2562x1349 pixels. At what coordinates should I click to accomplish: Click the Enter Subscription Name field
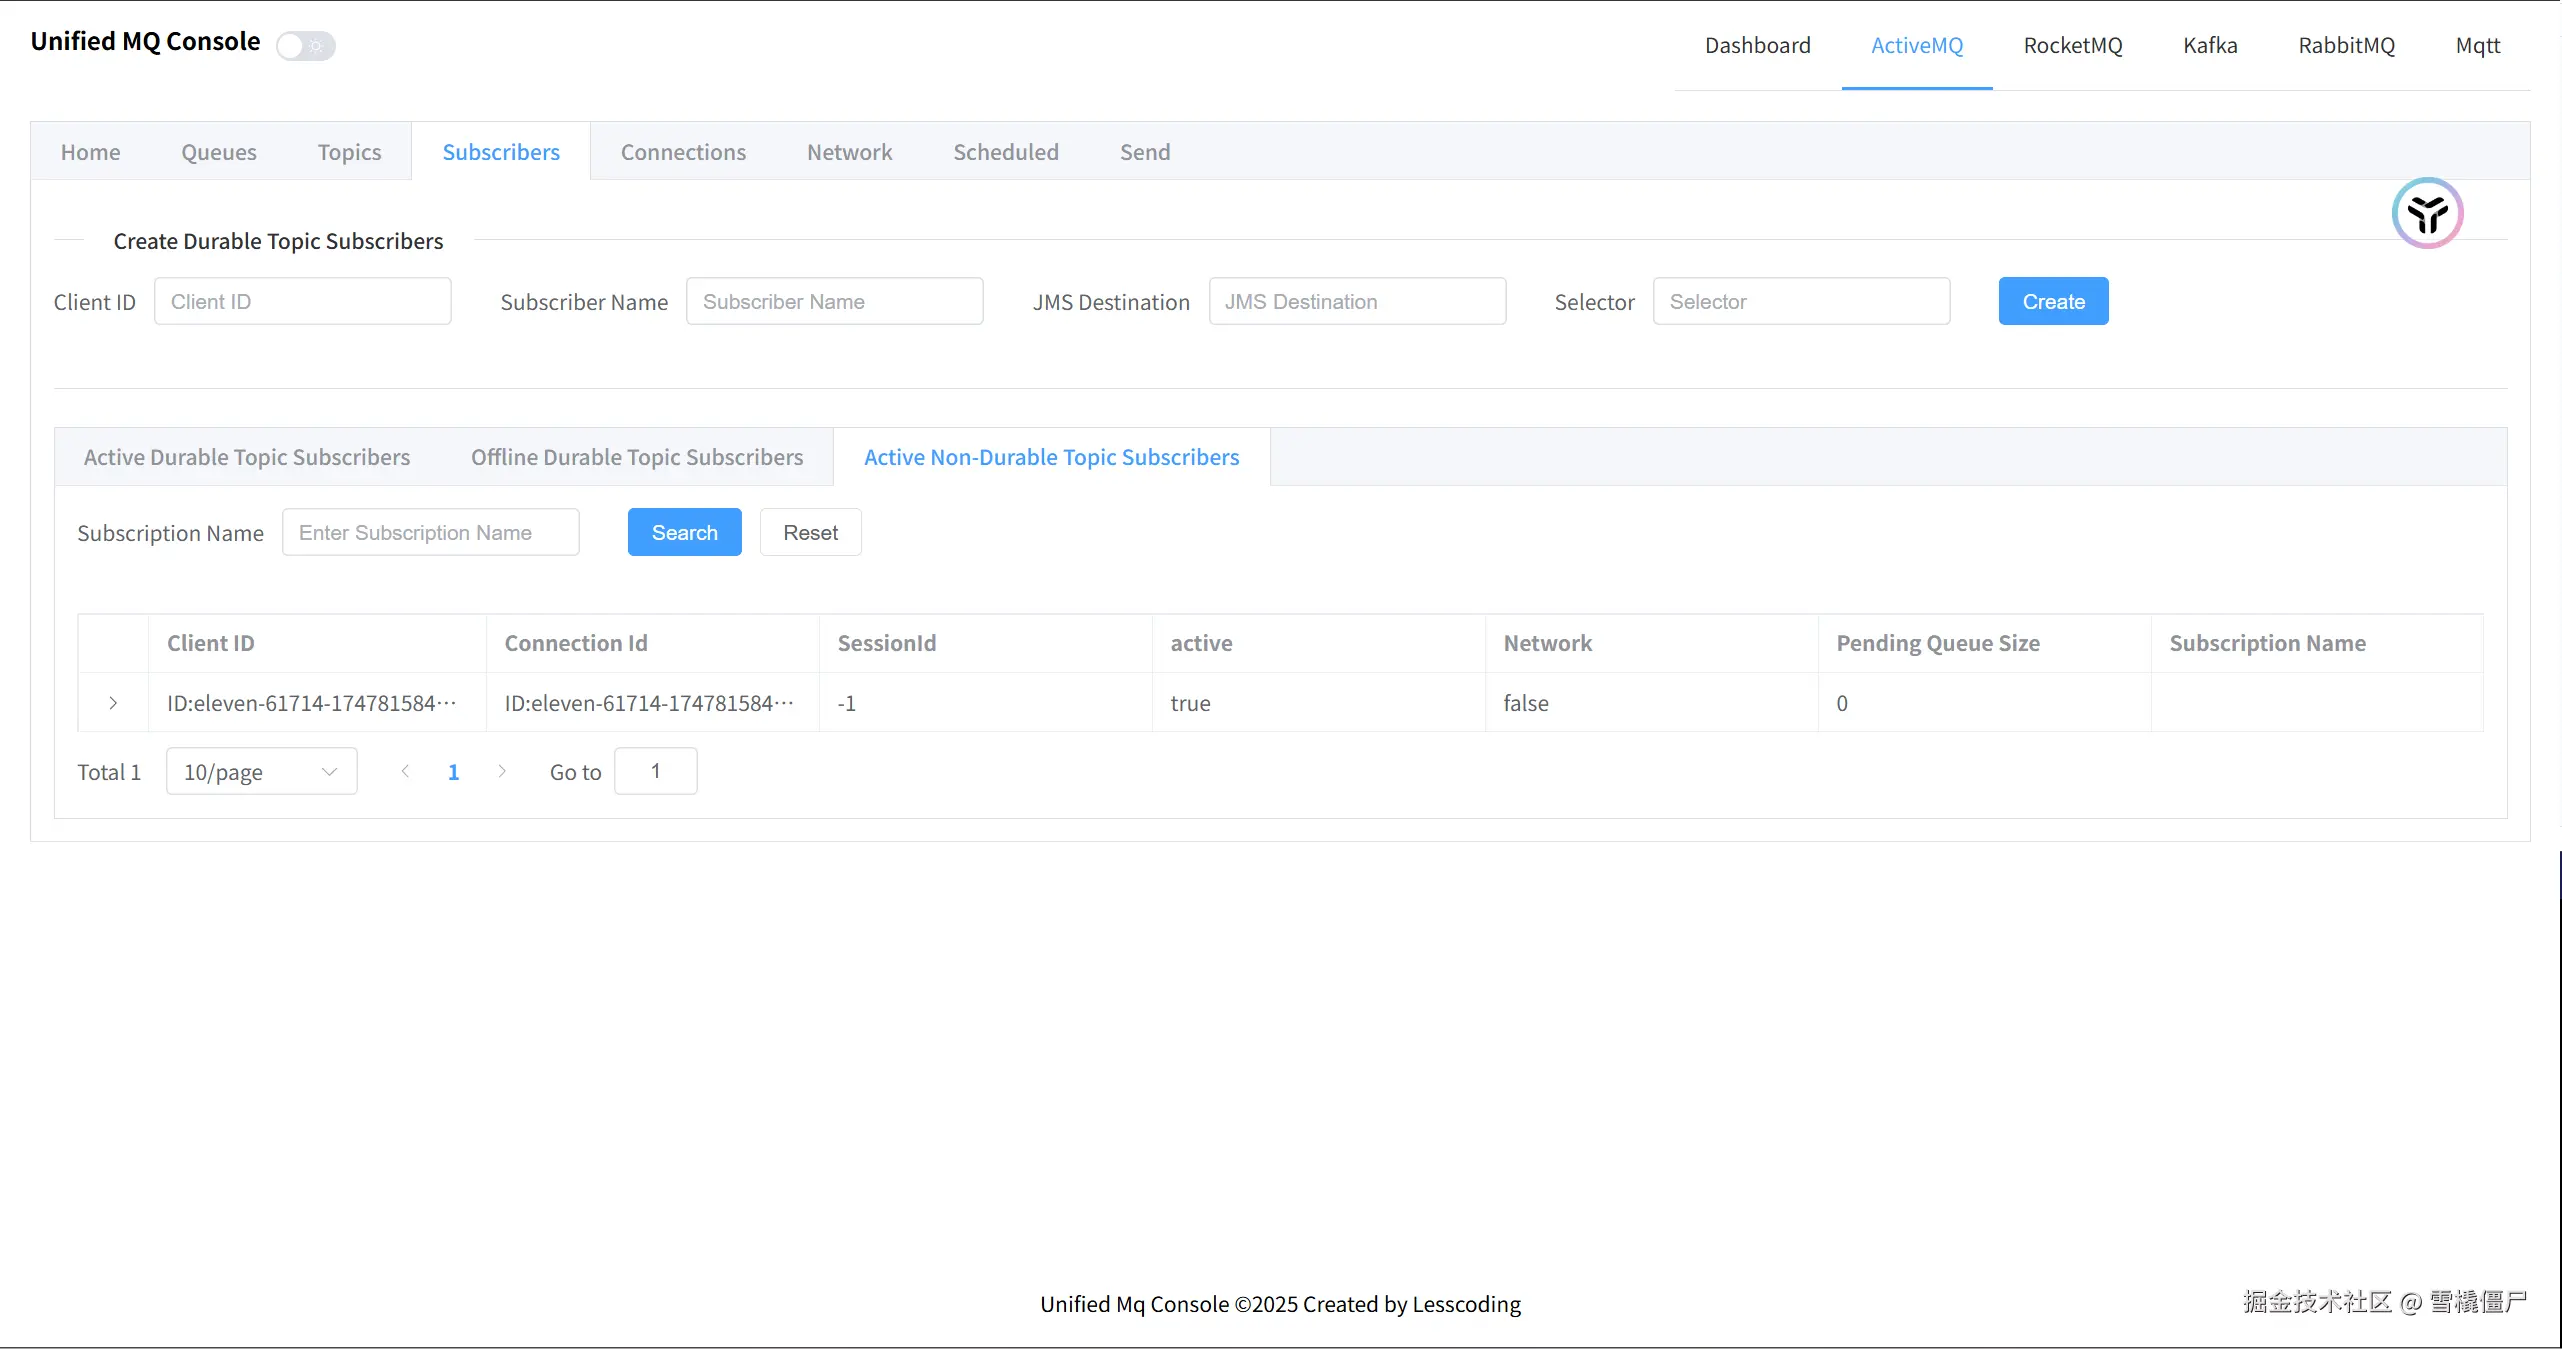pyautogui.click(x=431, y=532)
